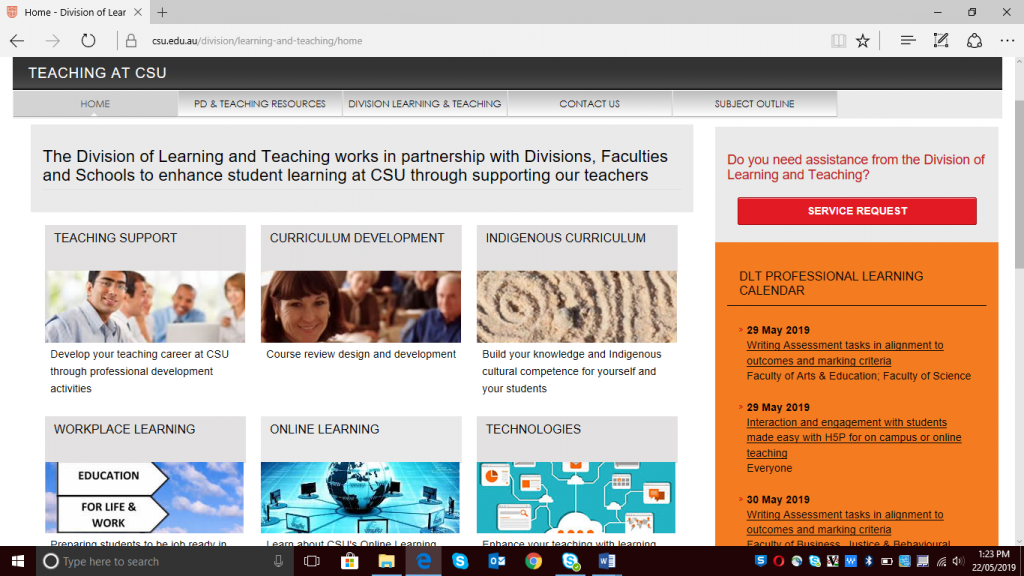Open Edge Settings and more ellipsis
1024x576 pixels.
(1007, 40)
